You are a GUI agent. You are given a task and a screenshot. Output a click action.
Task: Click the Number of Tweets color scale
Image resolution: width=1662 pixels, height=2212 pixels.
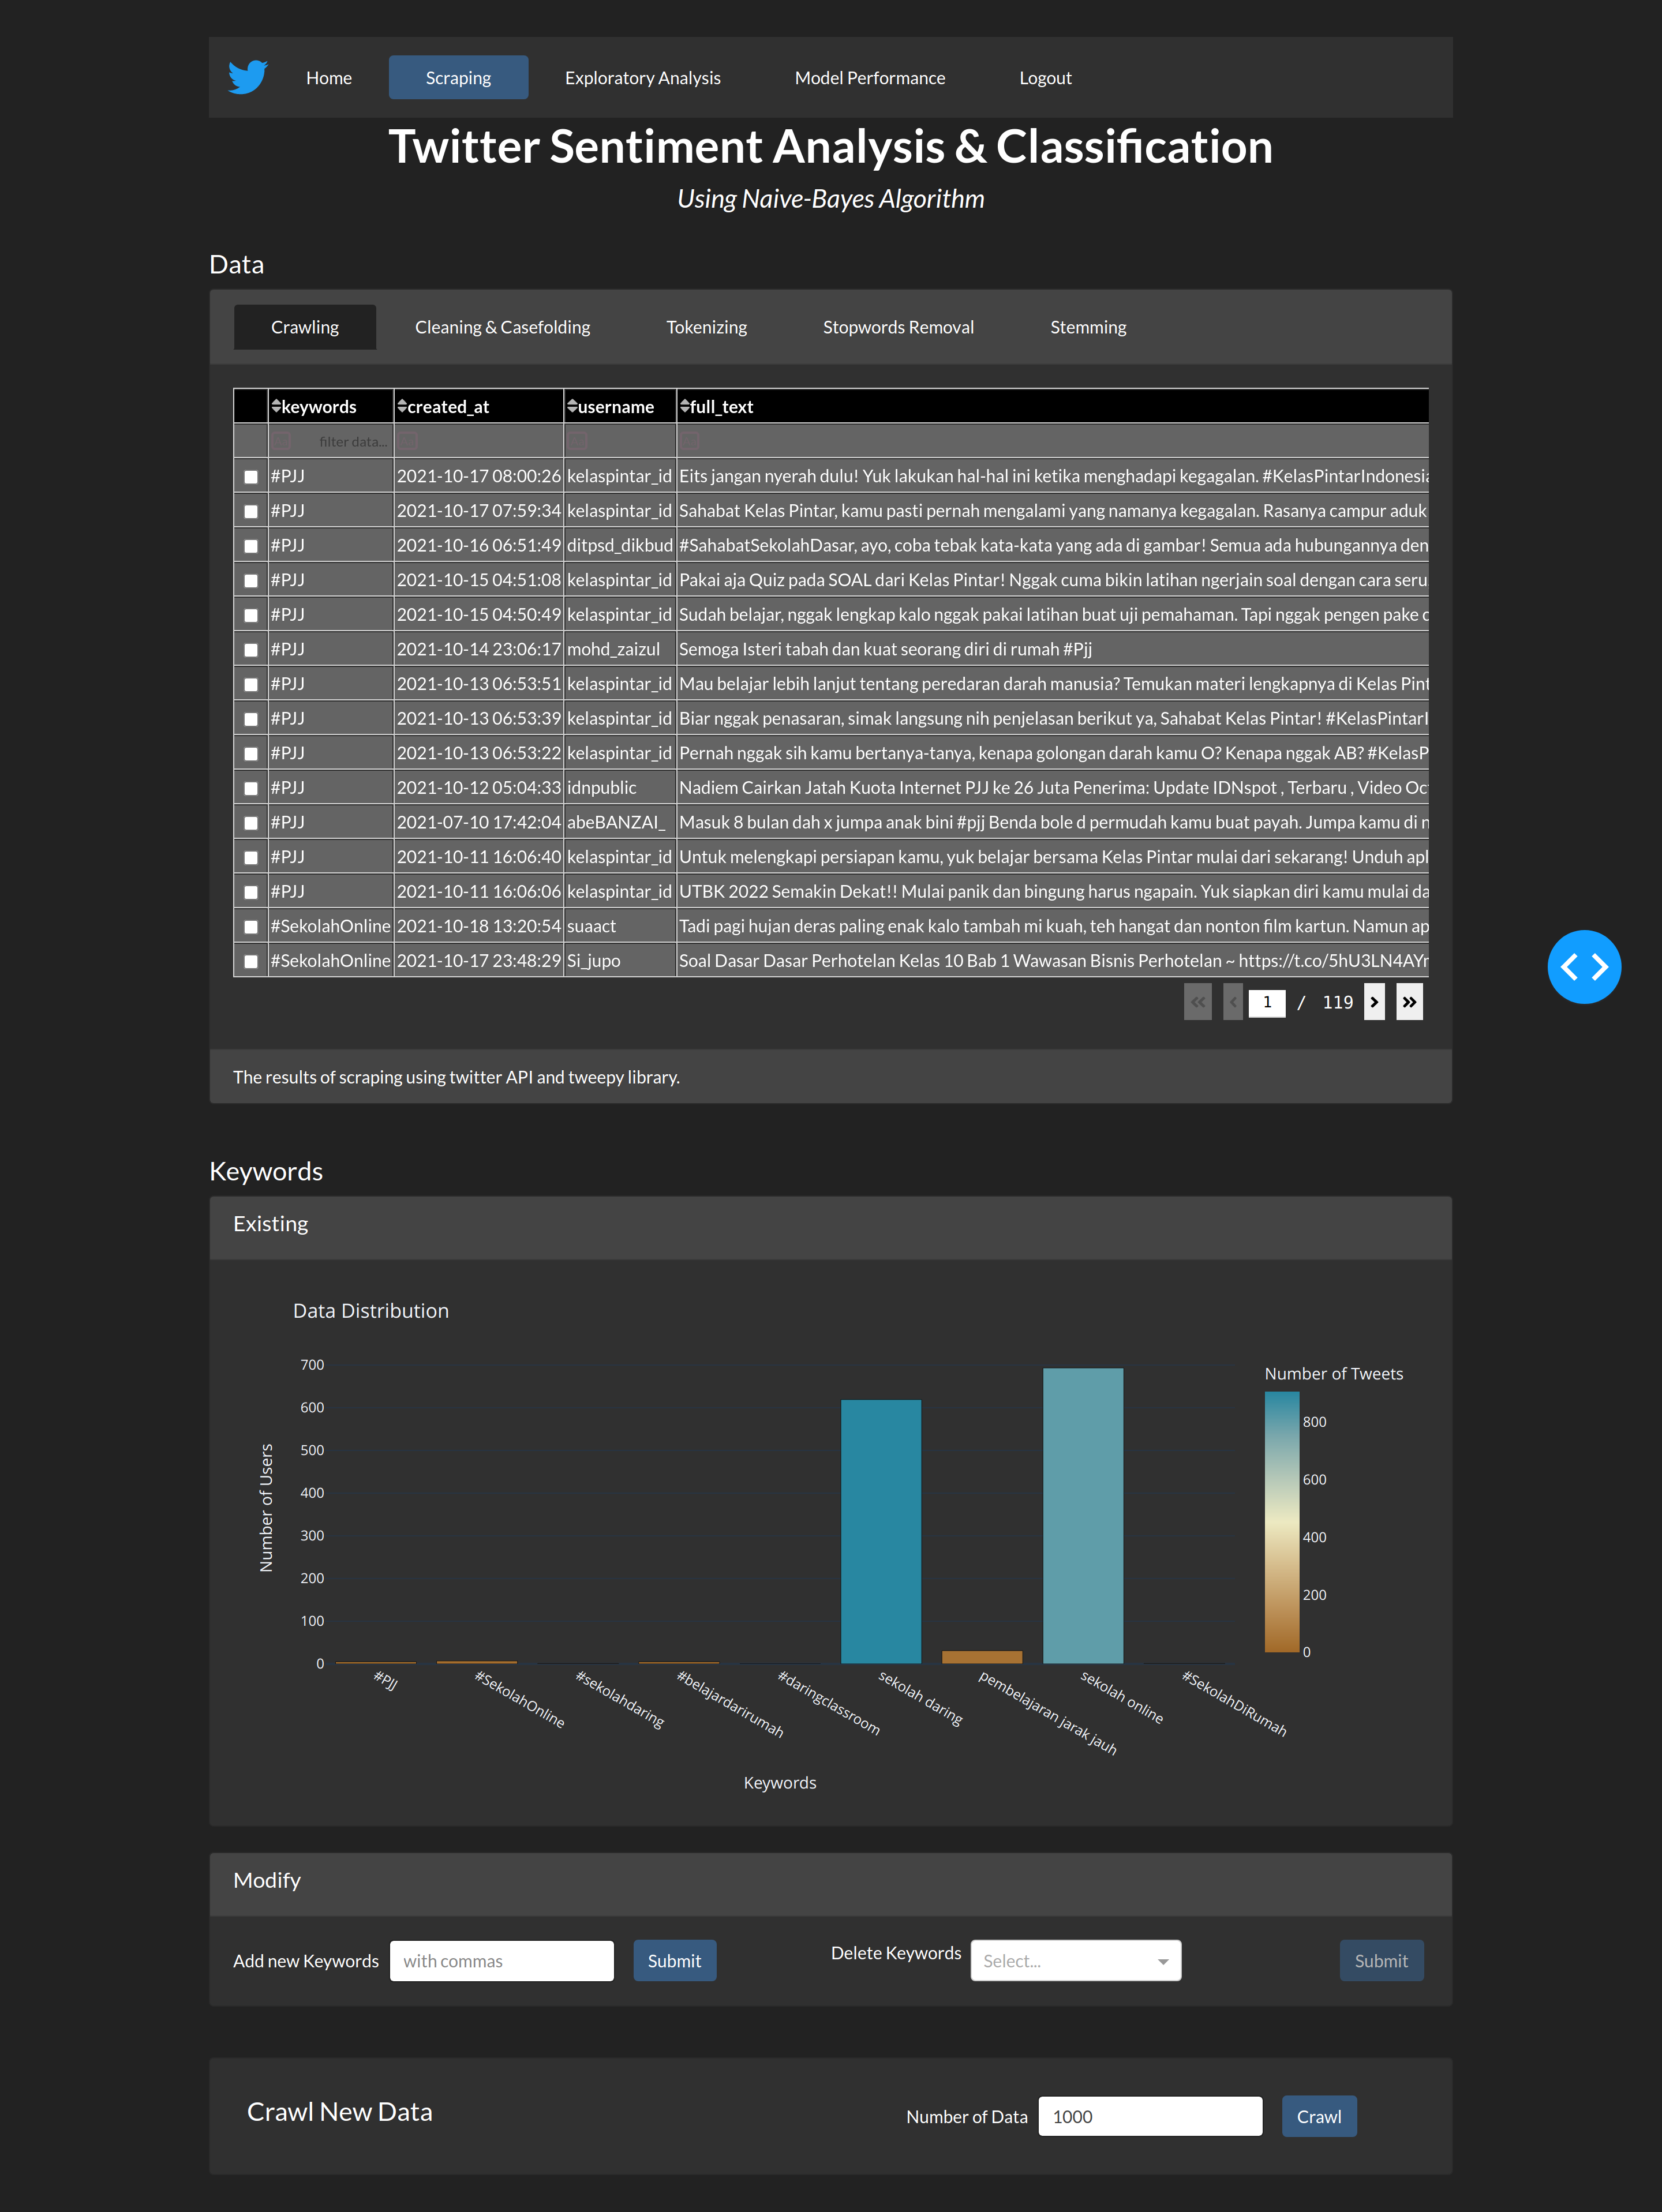1281,1521
